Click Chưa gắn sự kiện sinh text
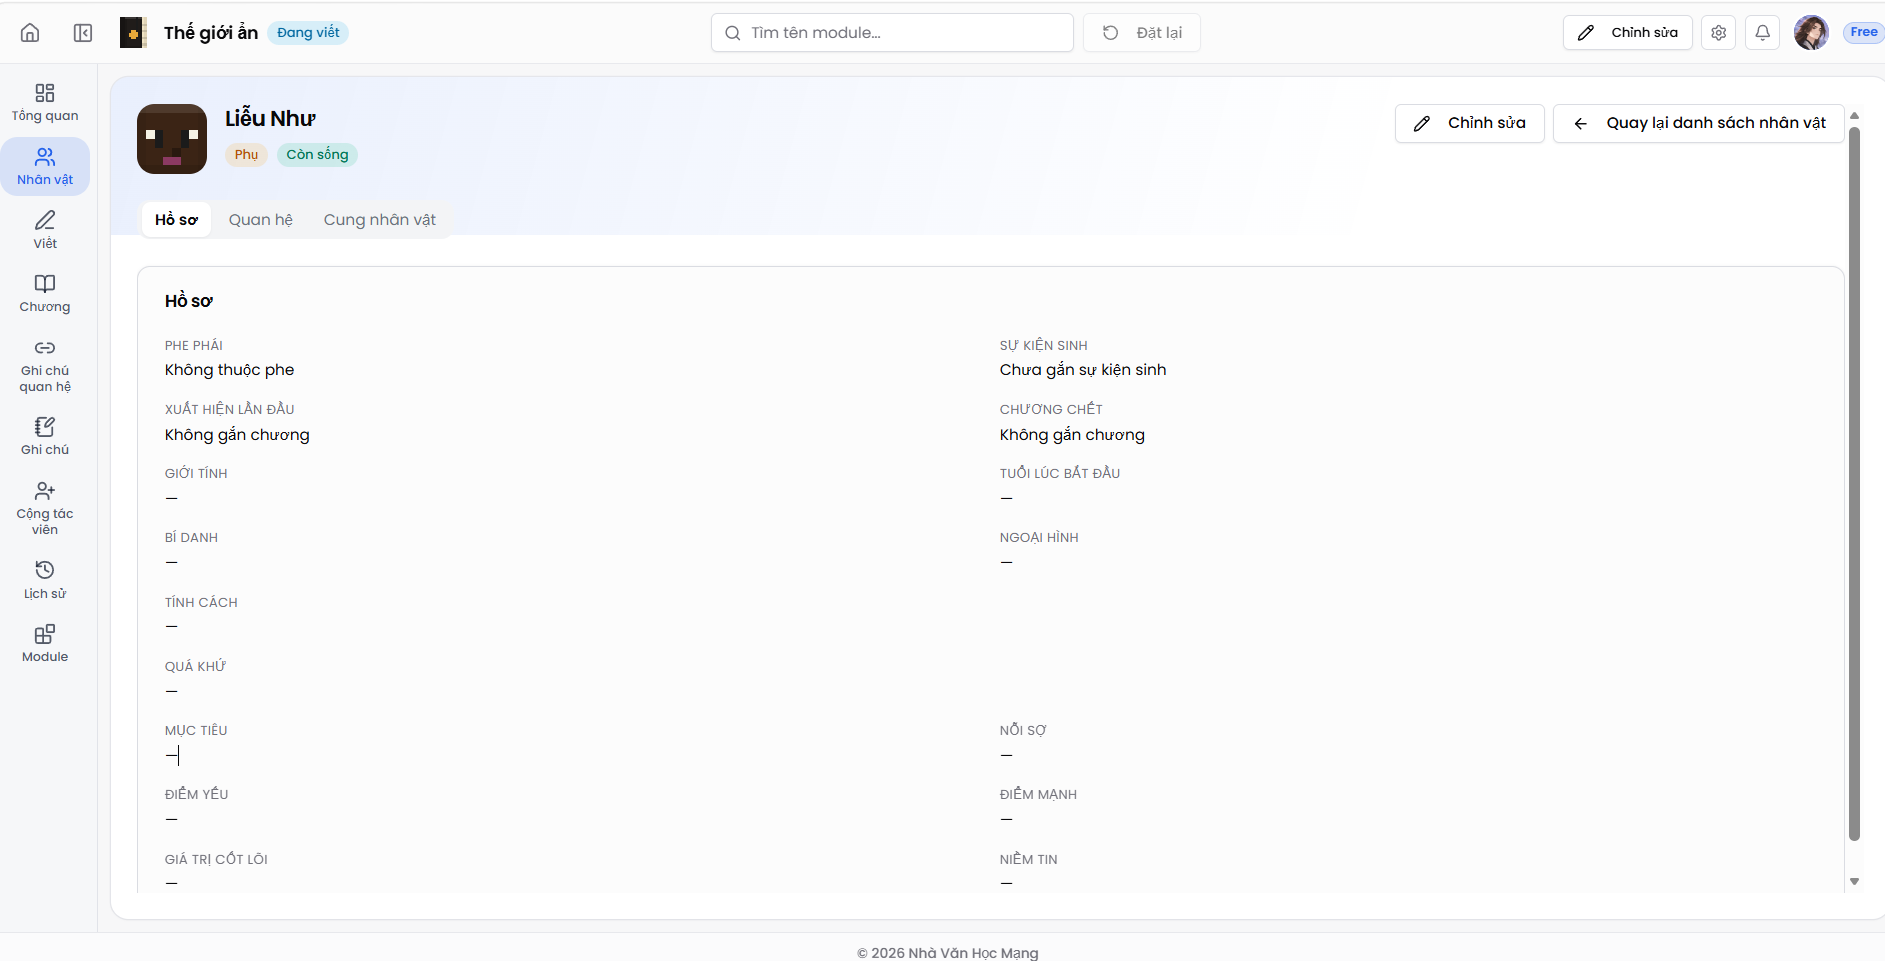Image resolution: width=1885 pixels, height=961 pixels. pos(1083,370)
